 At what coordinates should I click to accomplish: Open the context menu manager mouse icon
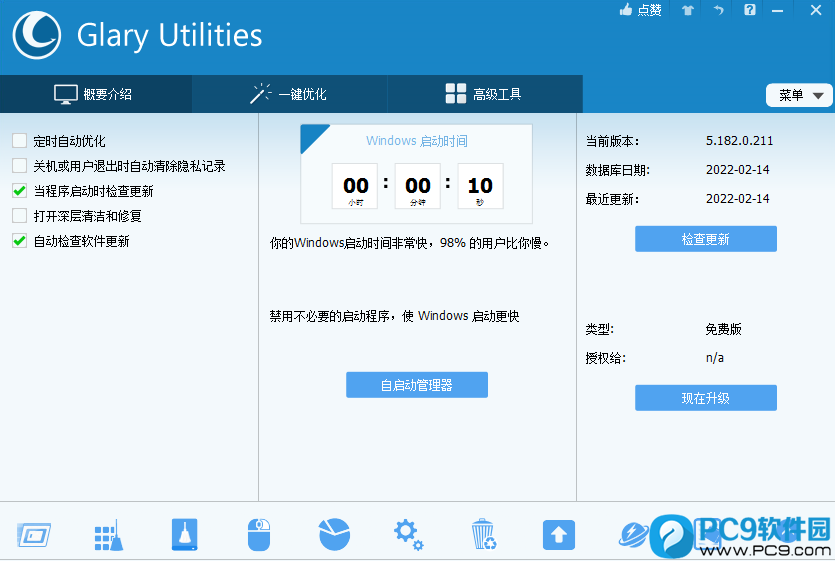point(259,534)
